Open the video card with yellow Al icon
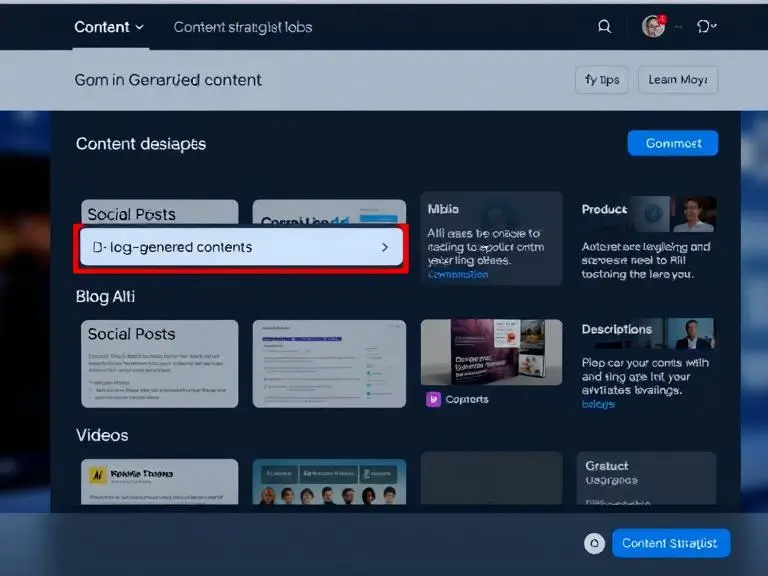Viewport: 768px width, 576px height. (160, 482)
